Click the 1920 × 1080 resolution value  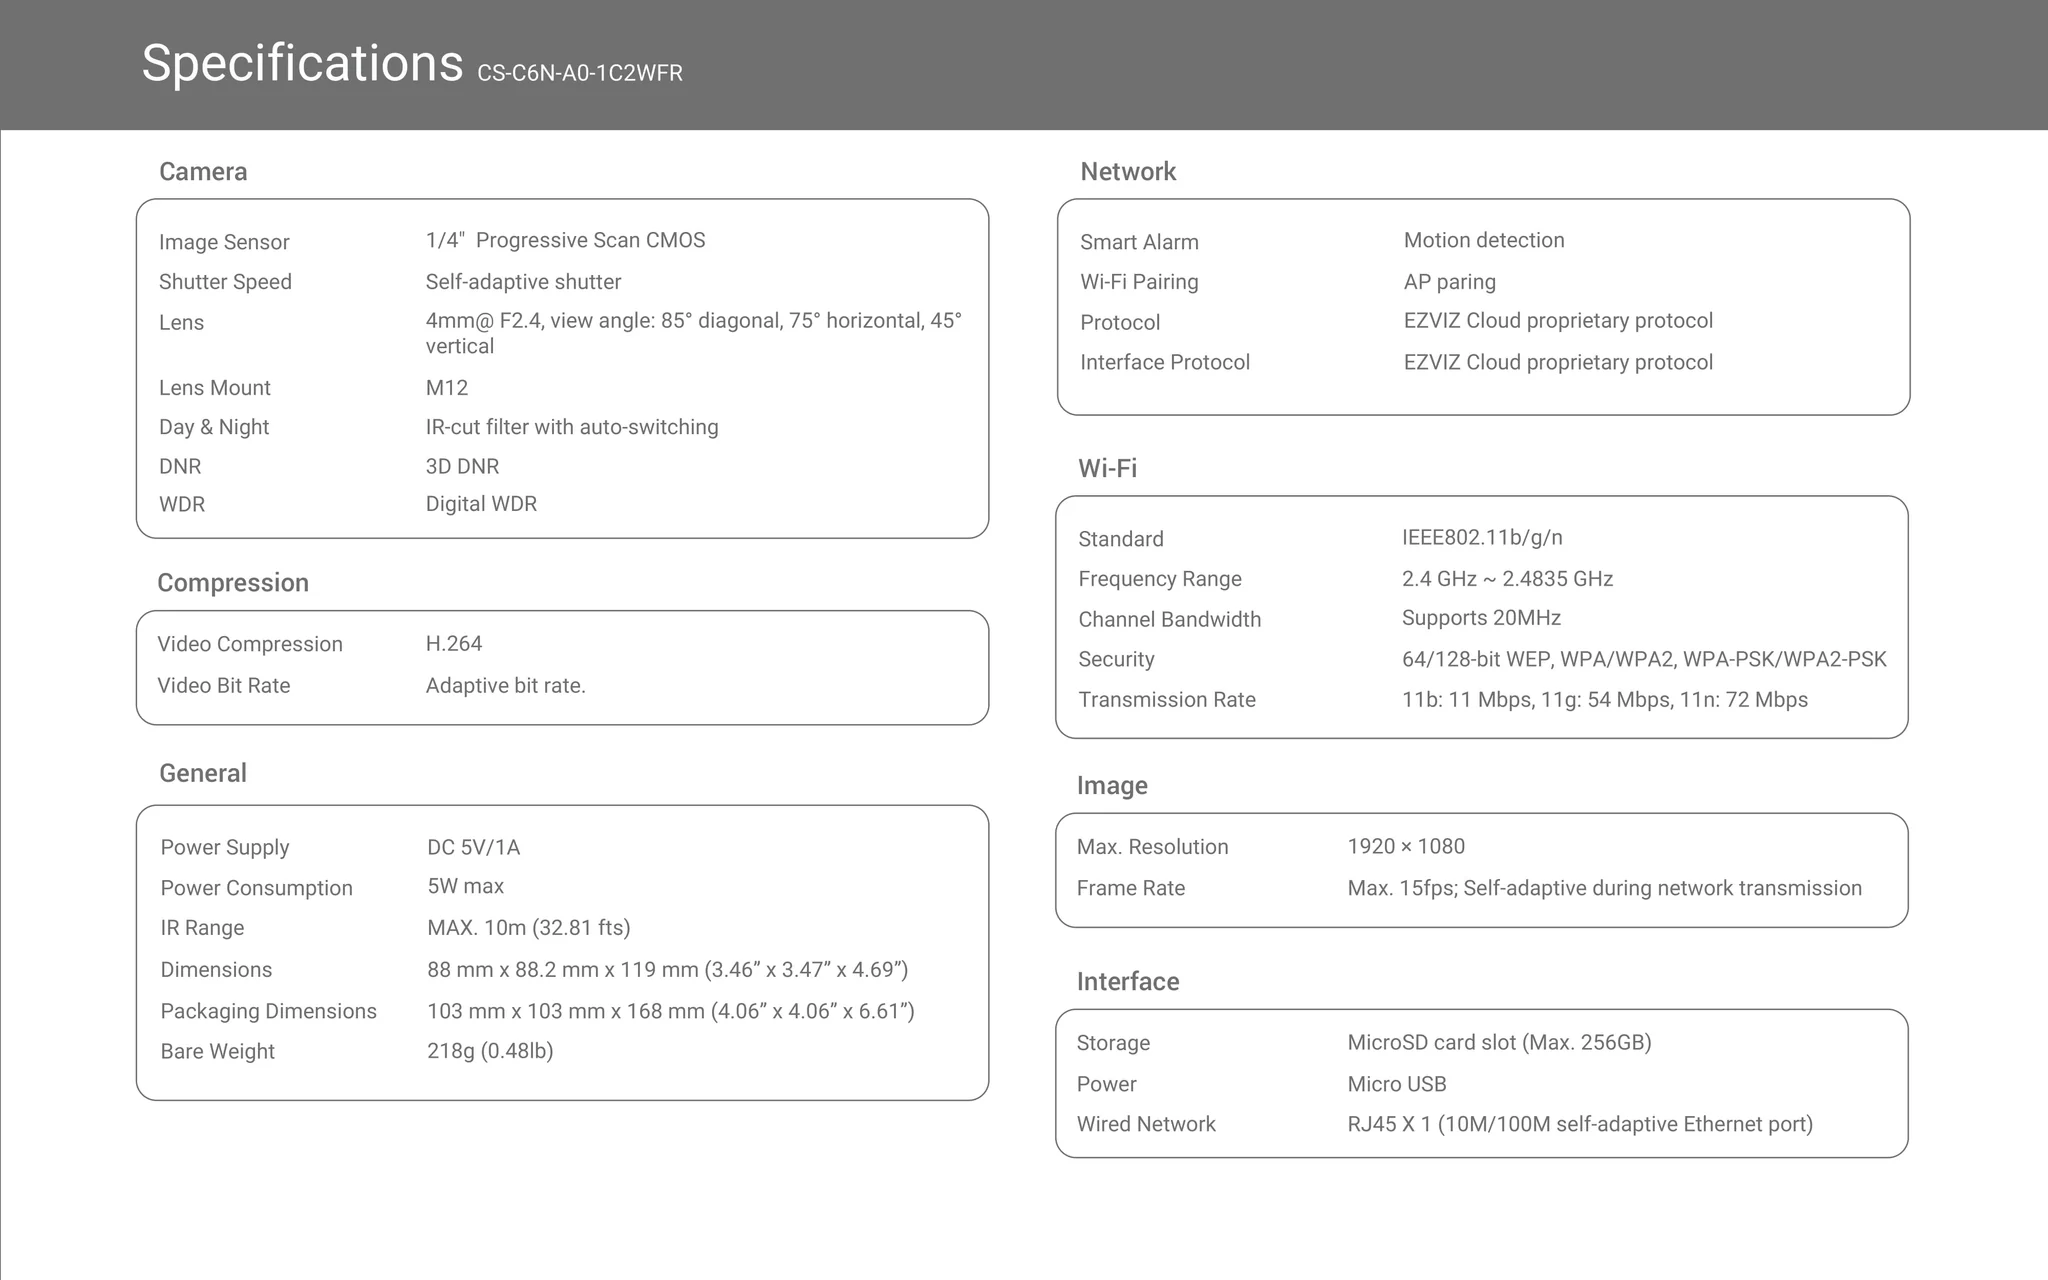pyautogui.click(x=1406, y=847)
